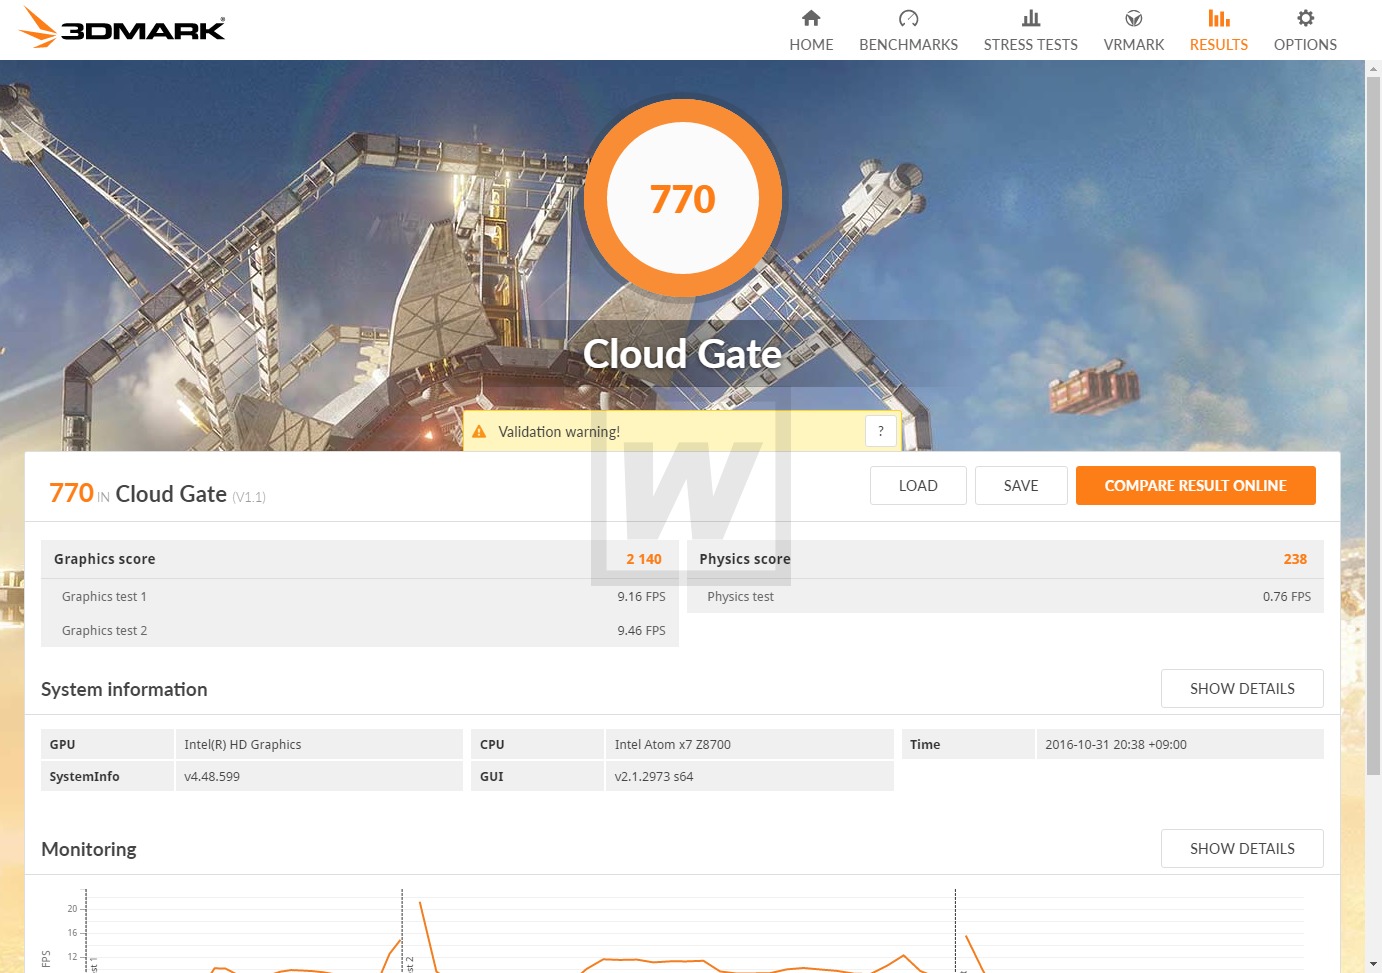Click the Graphics score value 2 140
This screenshot has height=973, width=1382.
point(644,559)
